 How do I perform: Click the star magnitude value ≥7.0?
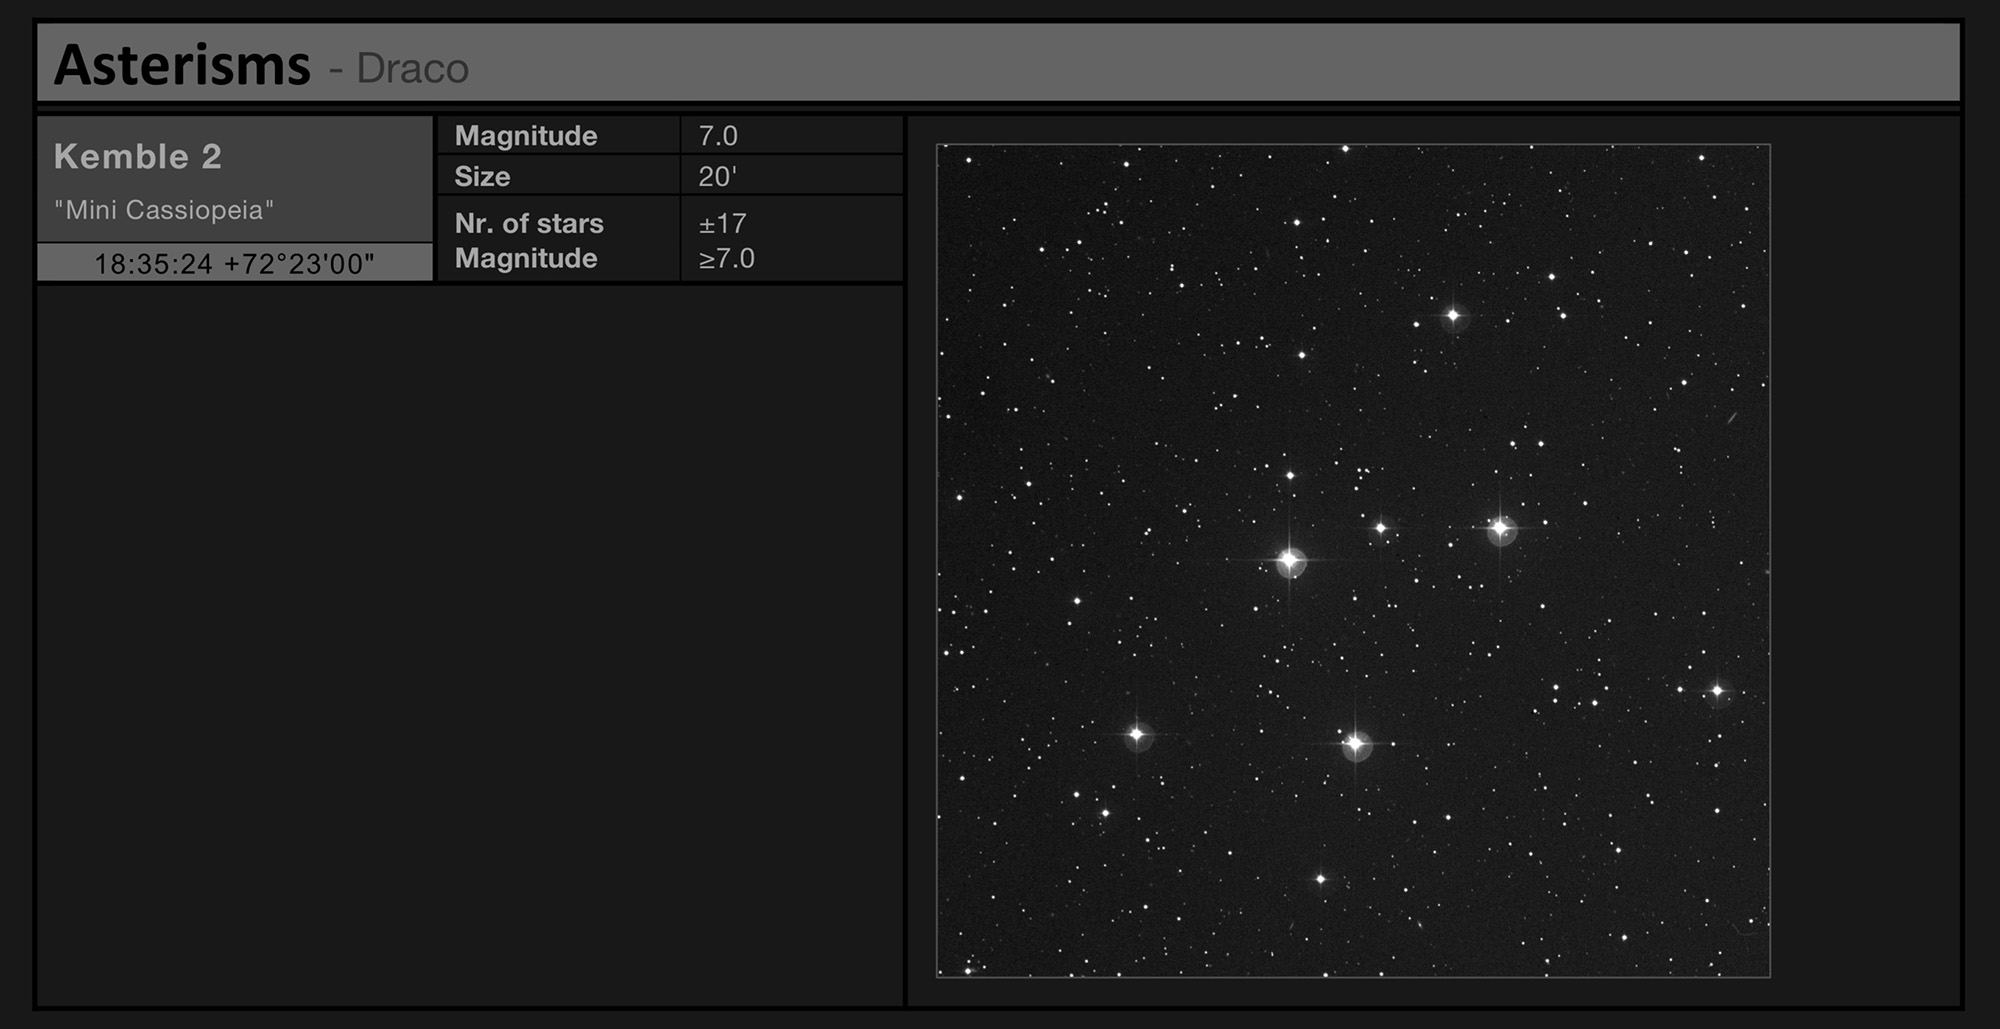coord(727,258)
